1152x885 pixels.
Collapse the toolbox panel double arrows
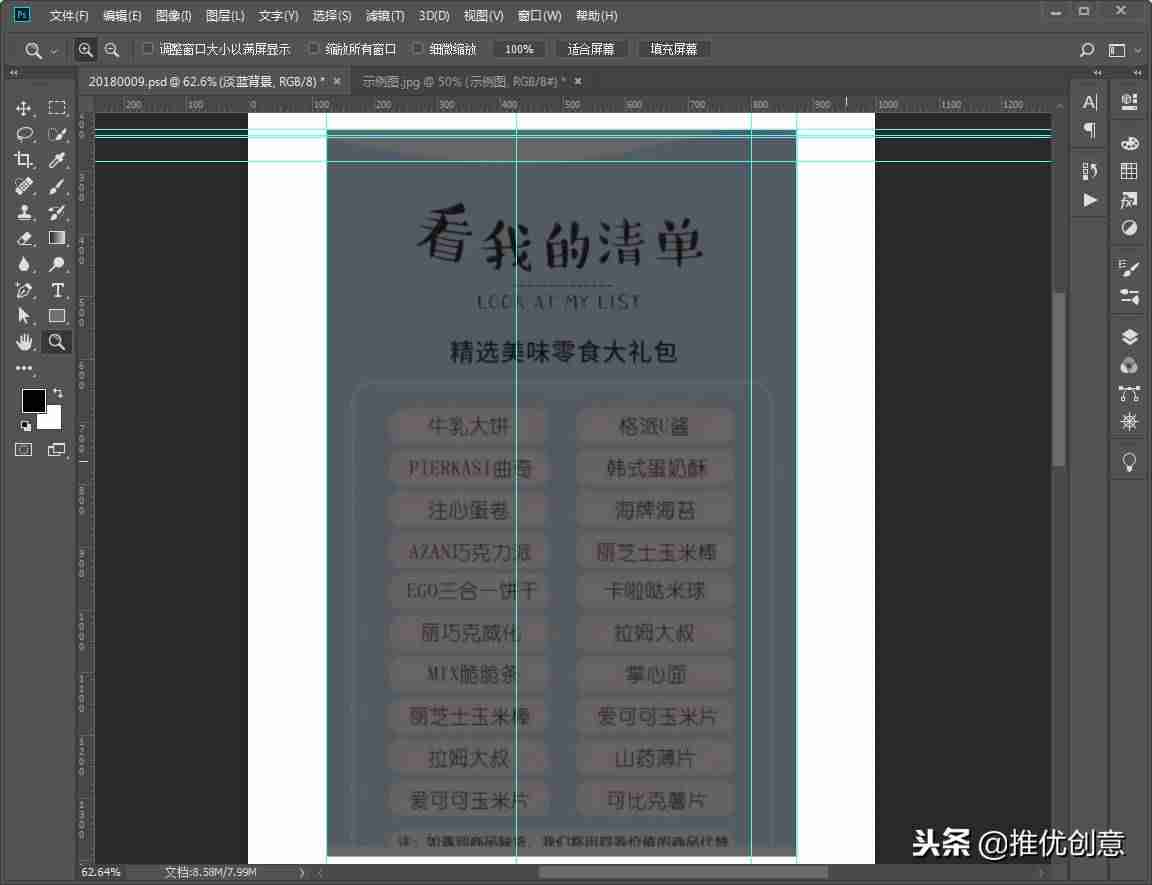coord(13,73)
